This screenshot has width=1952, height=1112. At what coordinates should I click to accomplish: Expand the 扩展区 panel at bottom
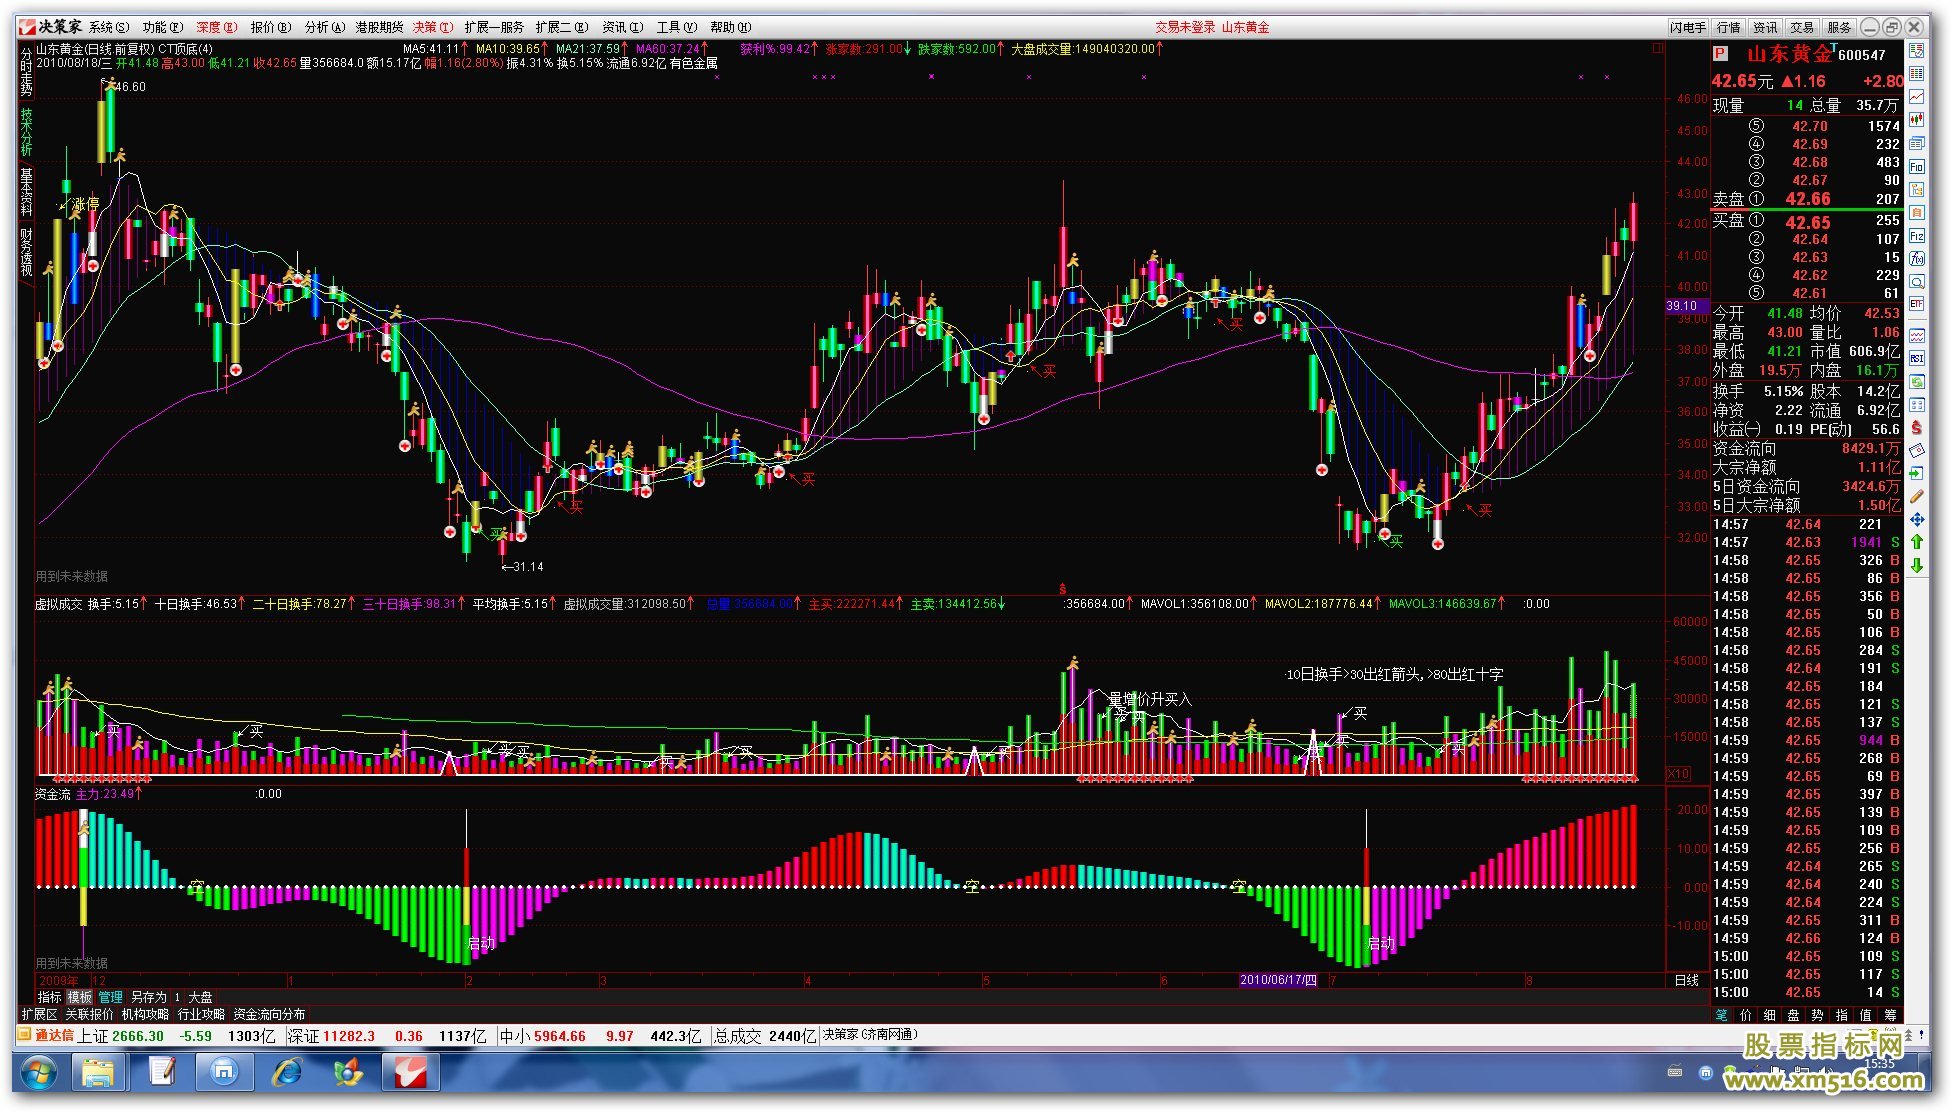pyautogui.click(x=39, y=1014)
